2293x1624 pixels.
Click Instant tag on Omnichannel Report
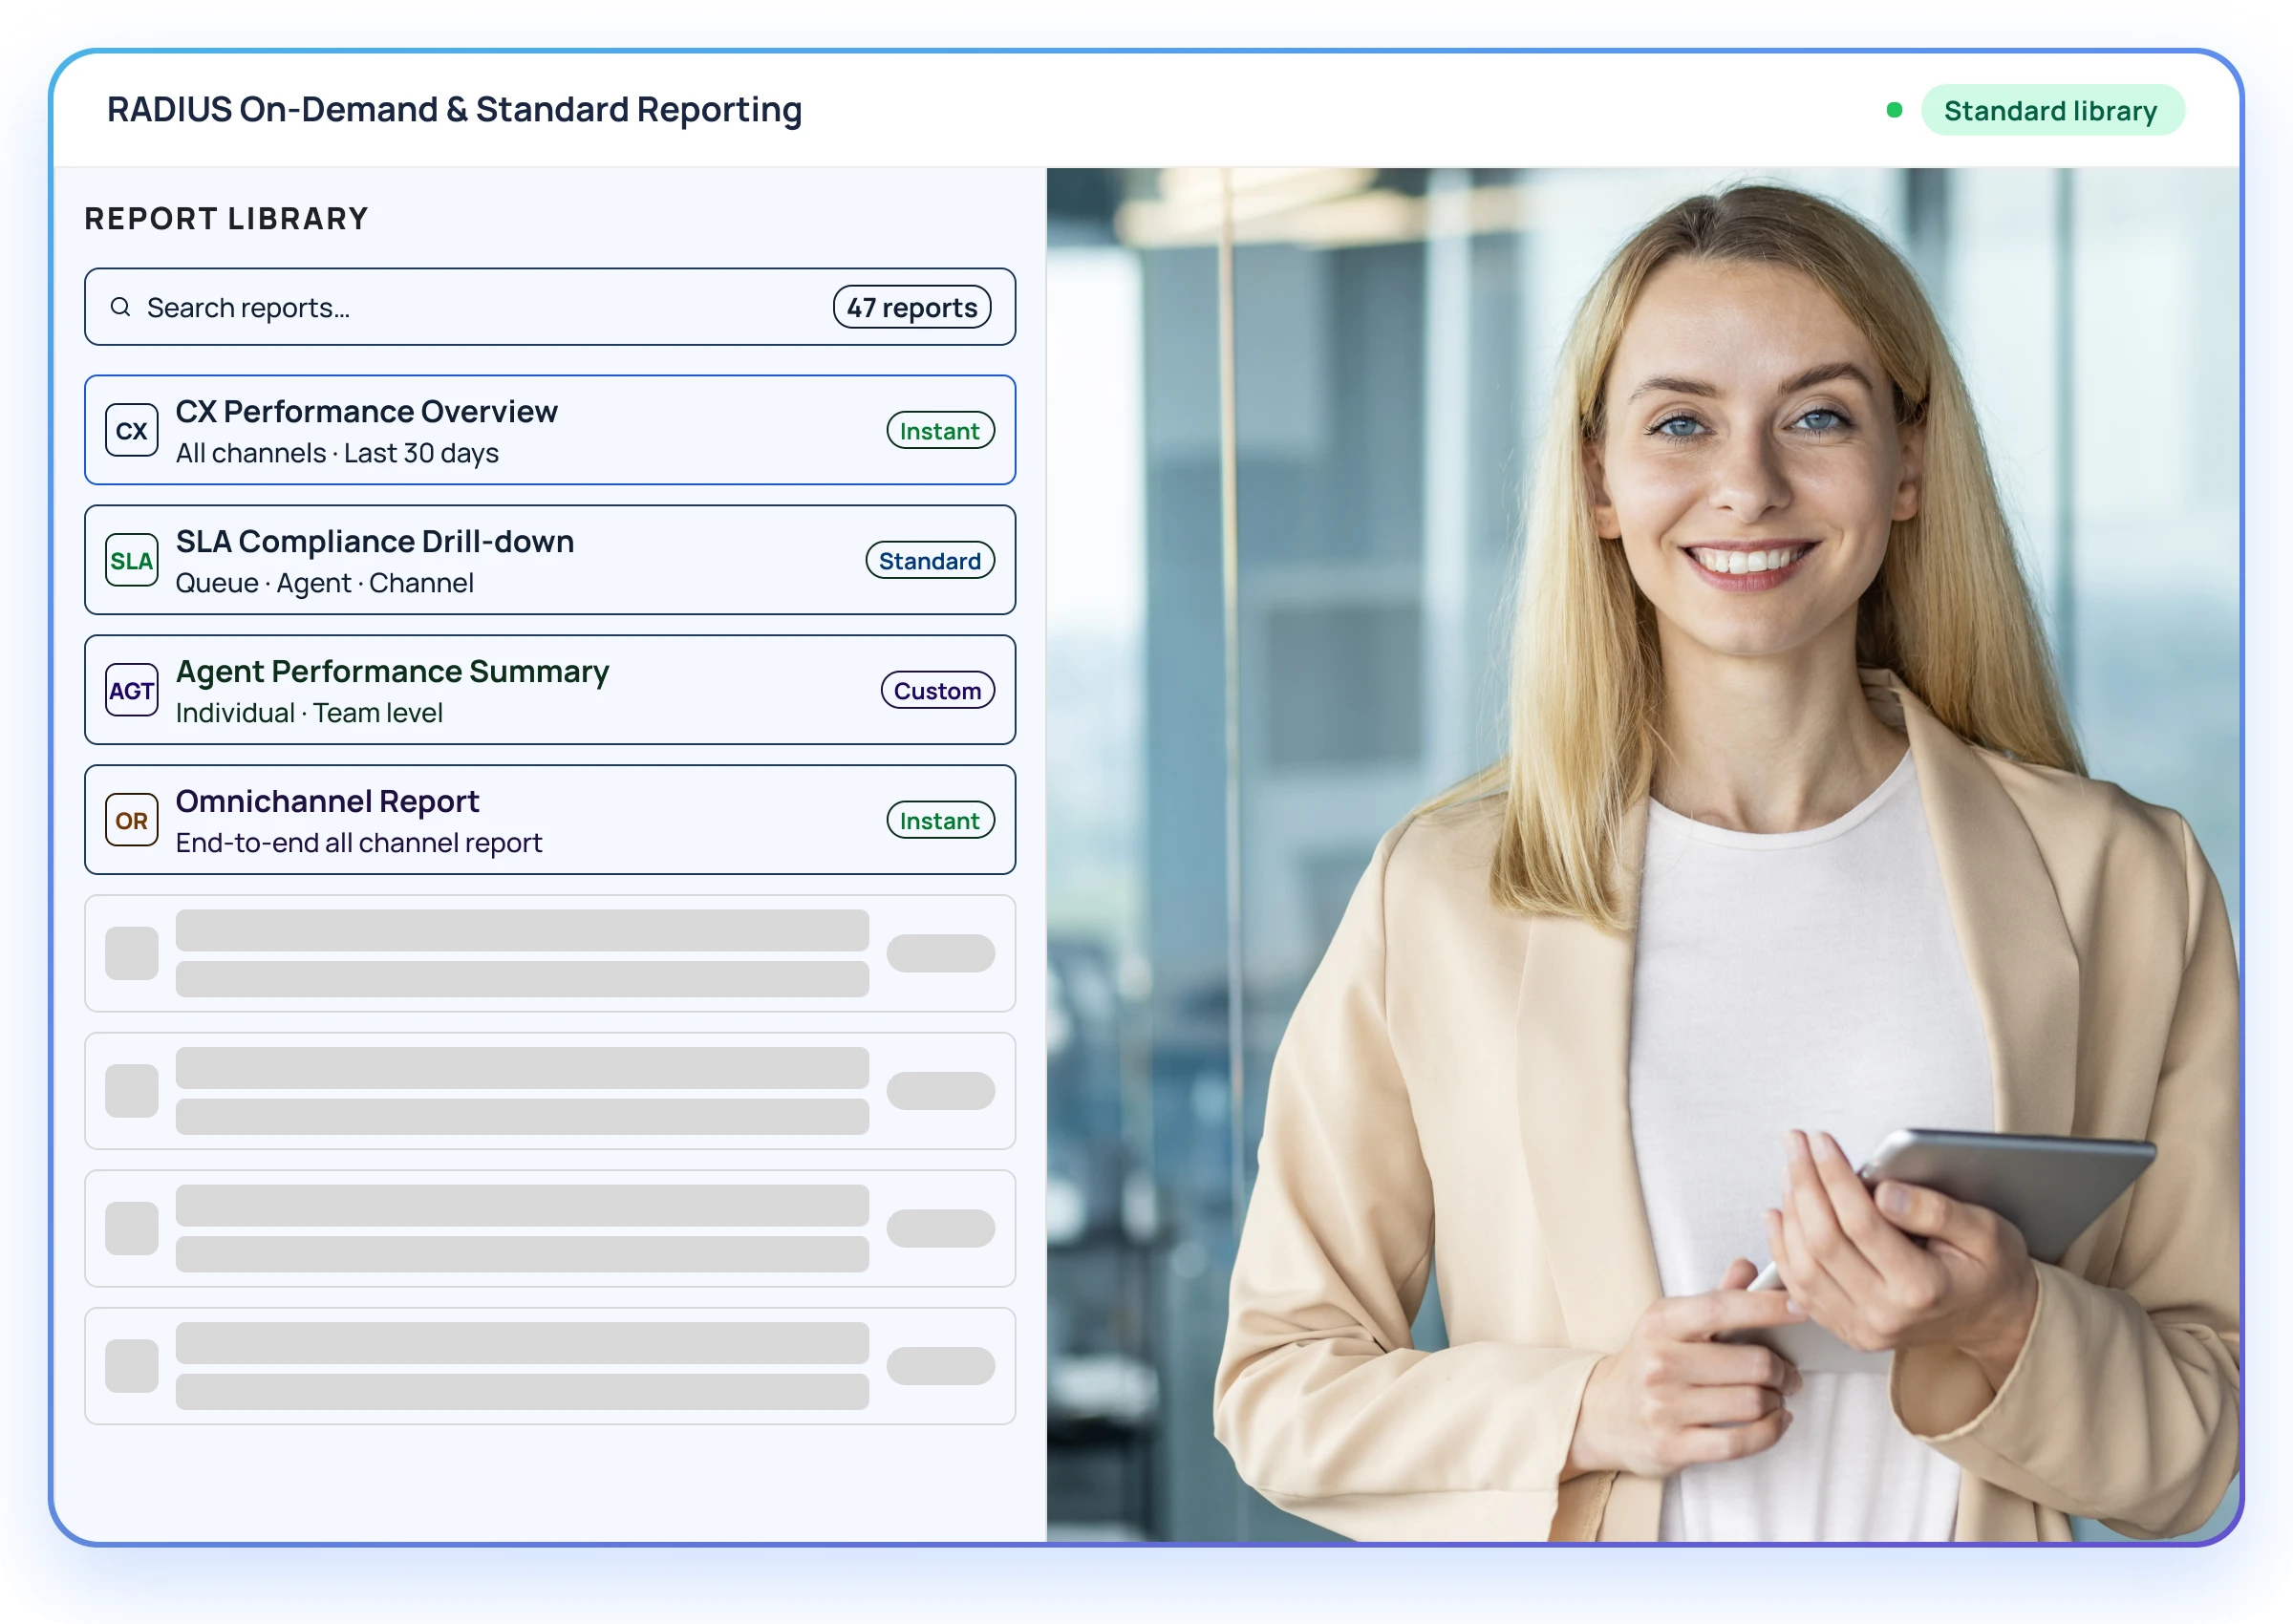[x=940, y=821]
